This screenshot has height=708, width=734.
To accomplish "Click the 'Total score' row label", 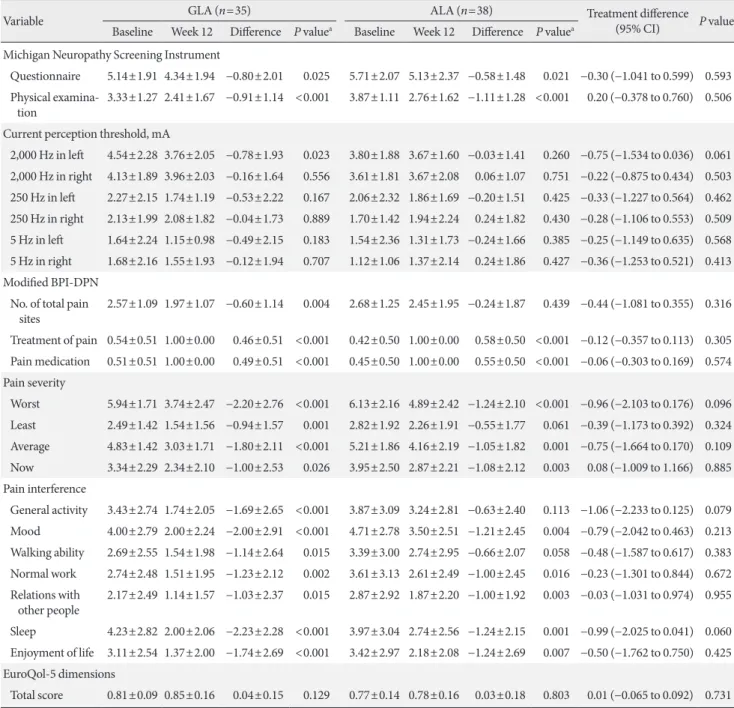I will [x=37, y=695].
